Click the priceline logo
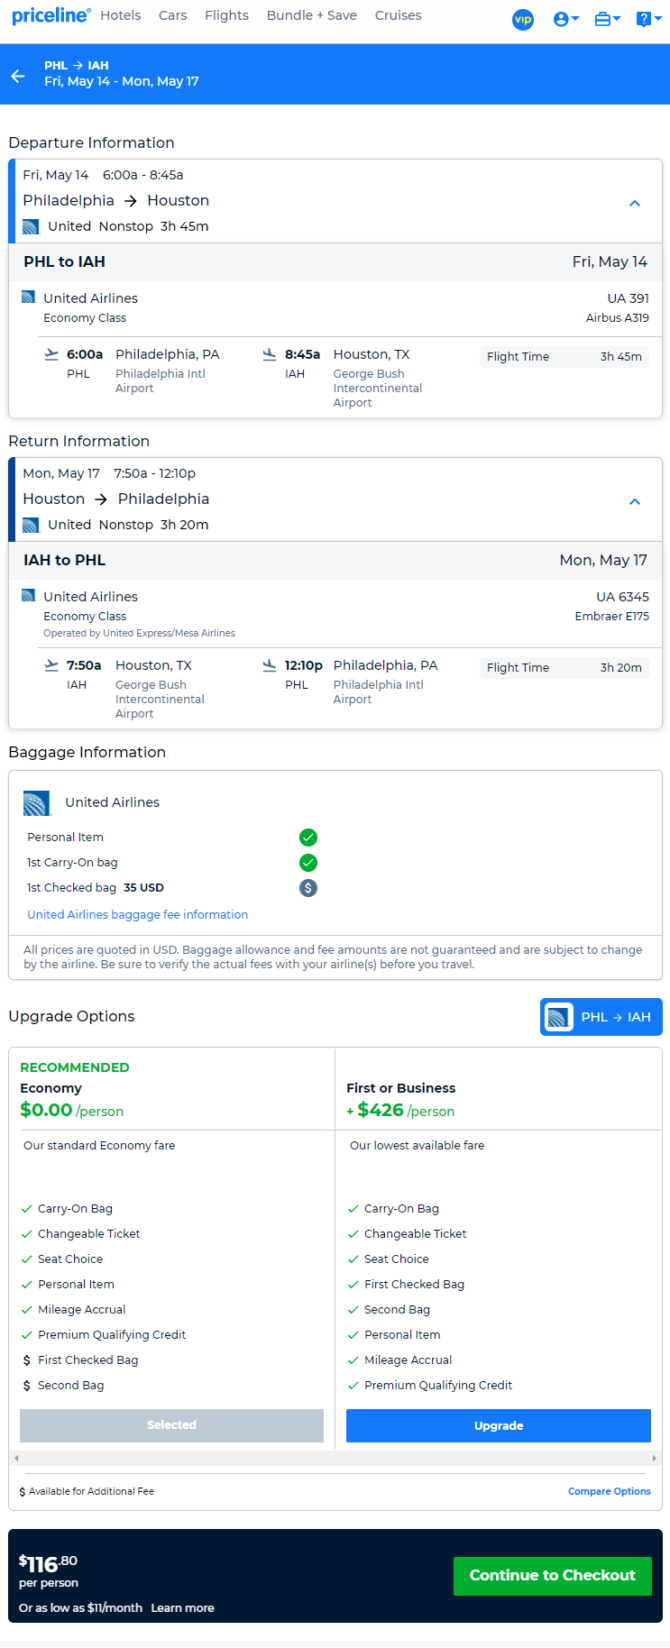 pyautogui.click(x=51, y=16)
